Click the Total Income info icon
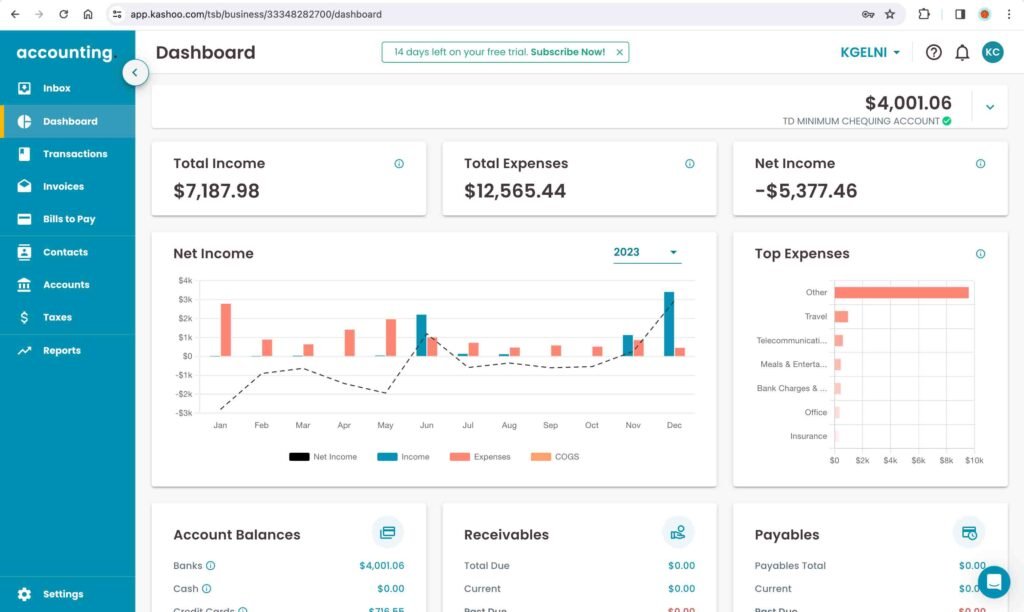Screen dimensions: 1024x612 pyautogui.click(x=398, y=163)
